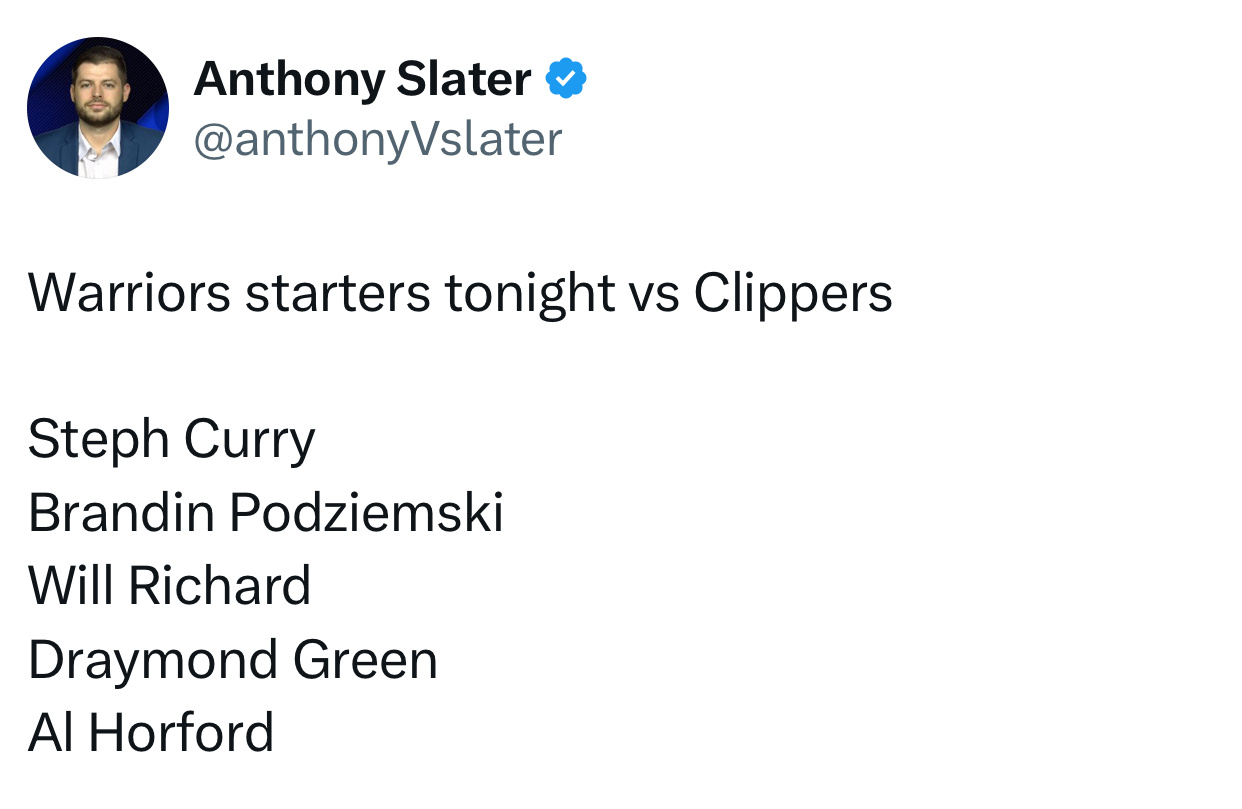
Task: Open the @anthonyVslater handle link
Action: click(x=377, y=139)
